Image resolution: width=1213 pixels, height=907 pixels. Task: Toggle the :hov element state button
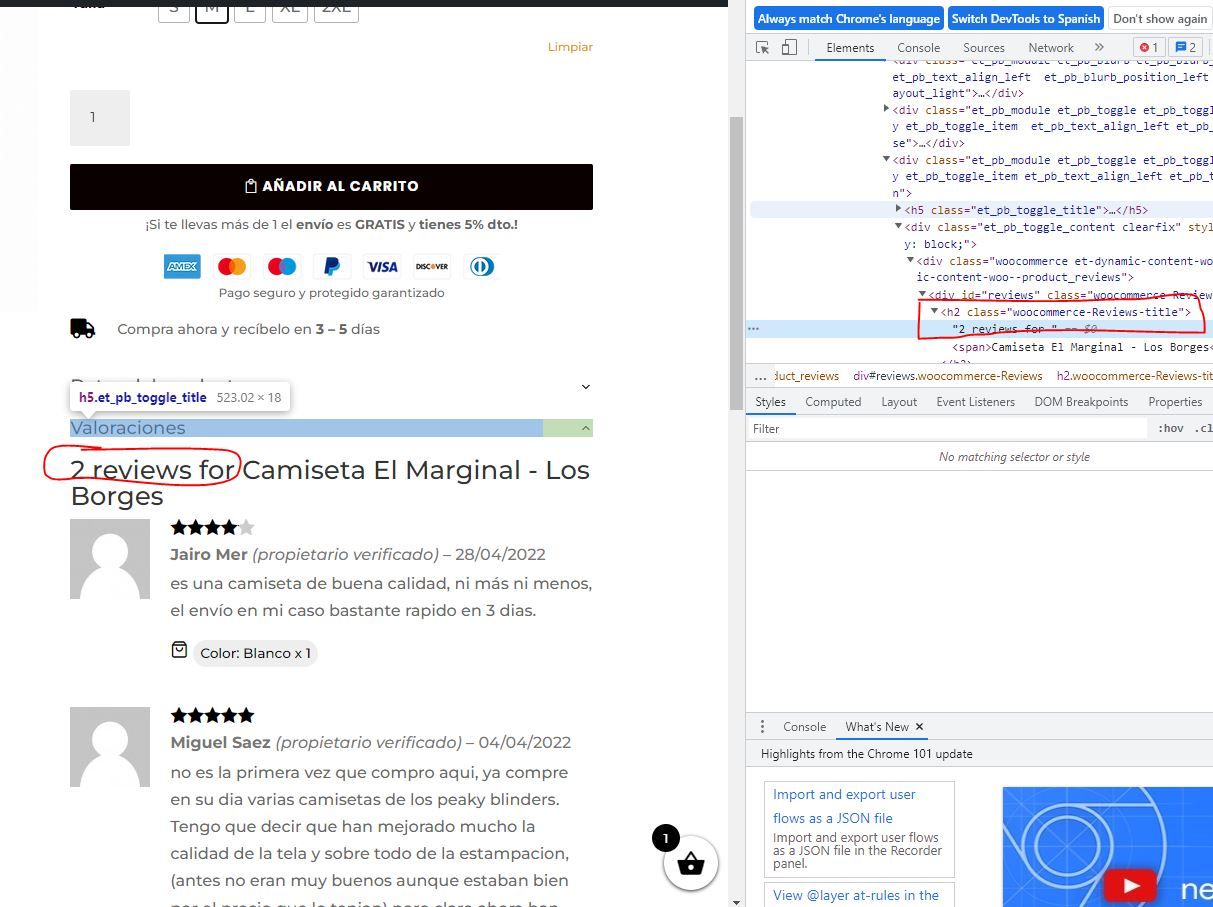[x=1170, y=429]
